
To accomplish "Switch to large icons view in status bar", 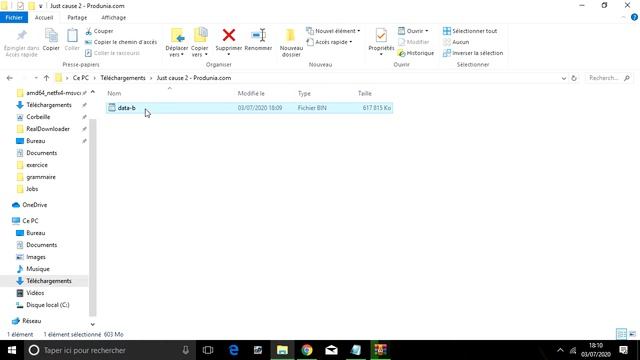I will [632, 334].
